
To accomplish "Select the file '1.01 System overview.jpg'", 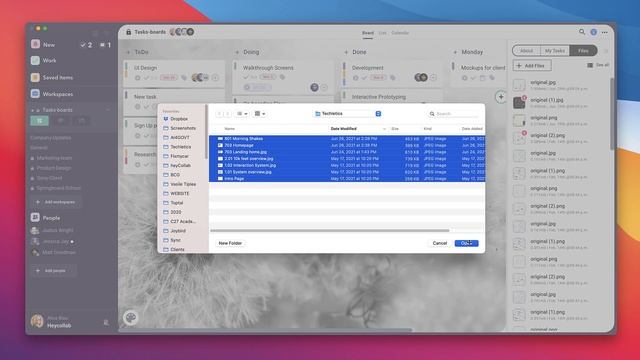I will [x=347, y=172].
